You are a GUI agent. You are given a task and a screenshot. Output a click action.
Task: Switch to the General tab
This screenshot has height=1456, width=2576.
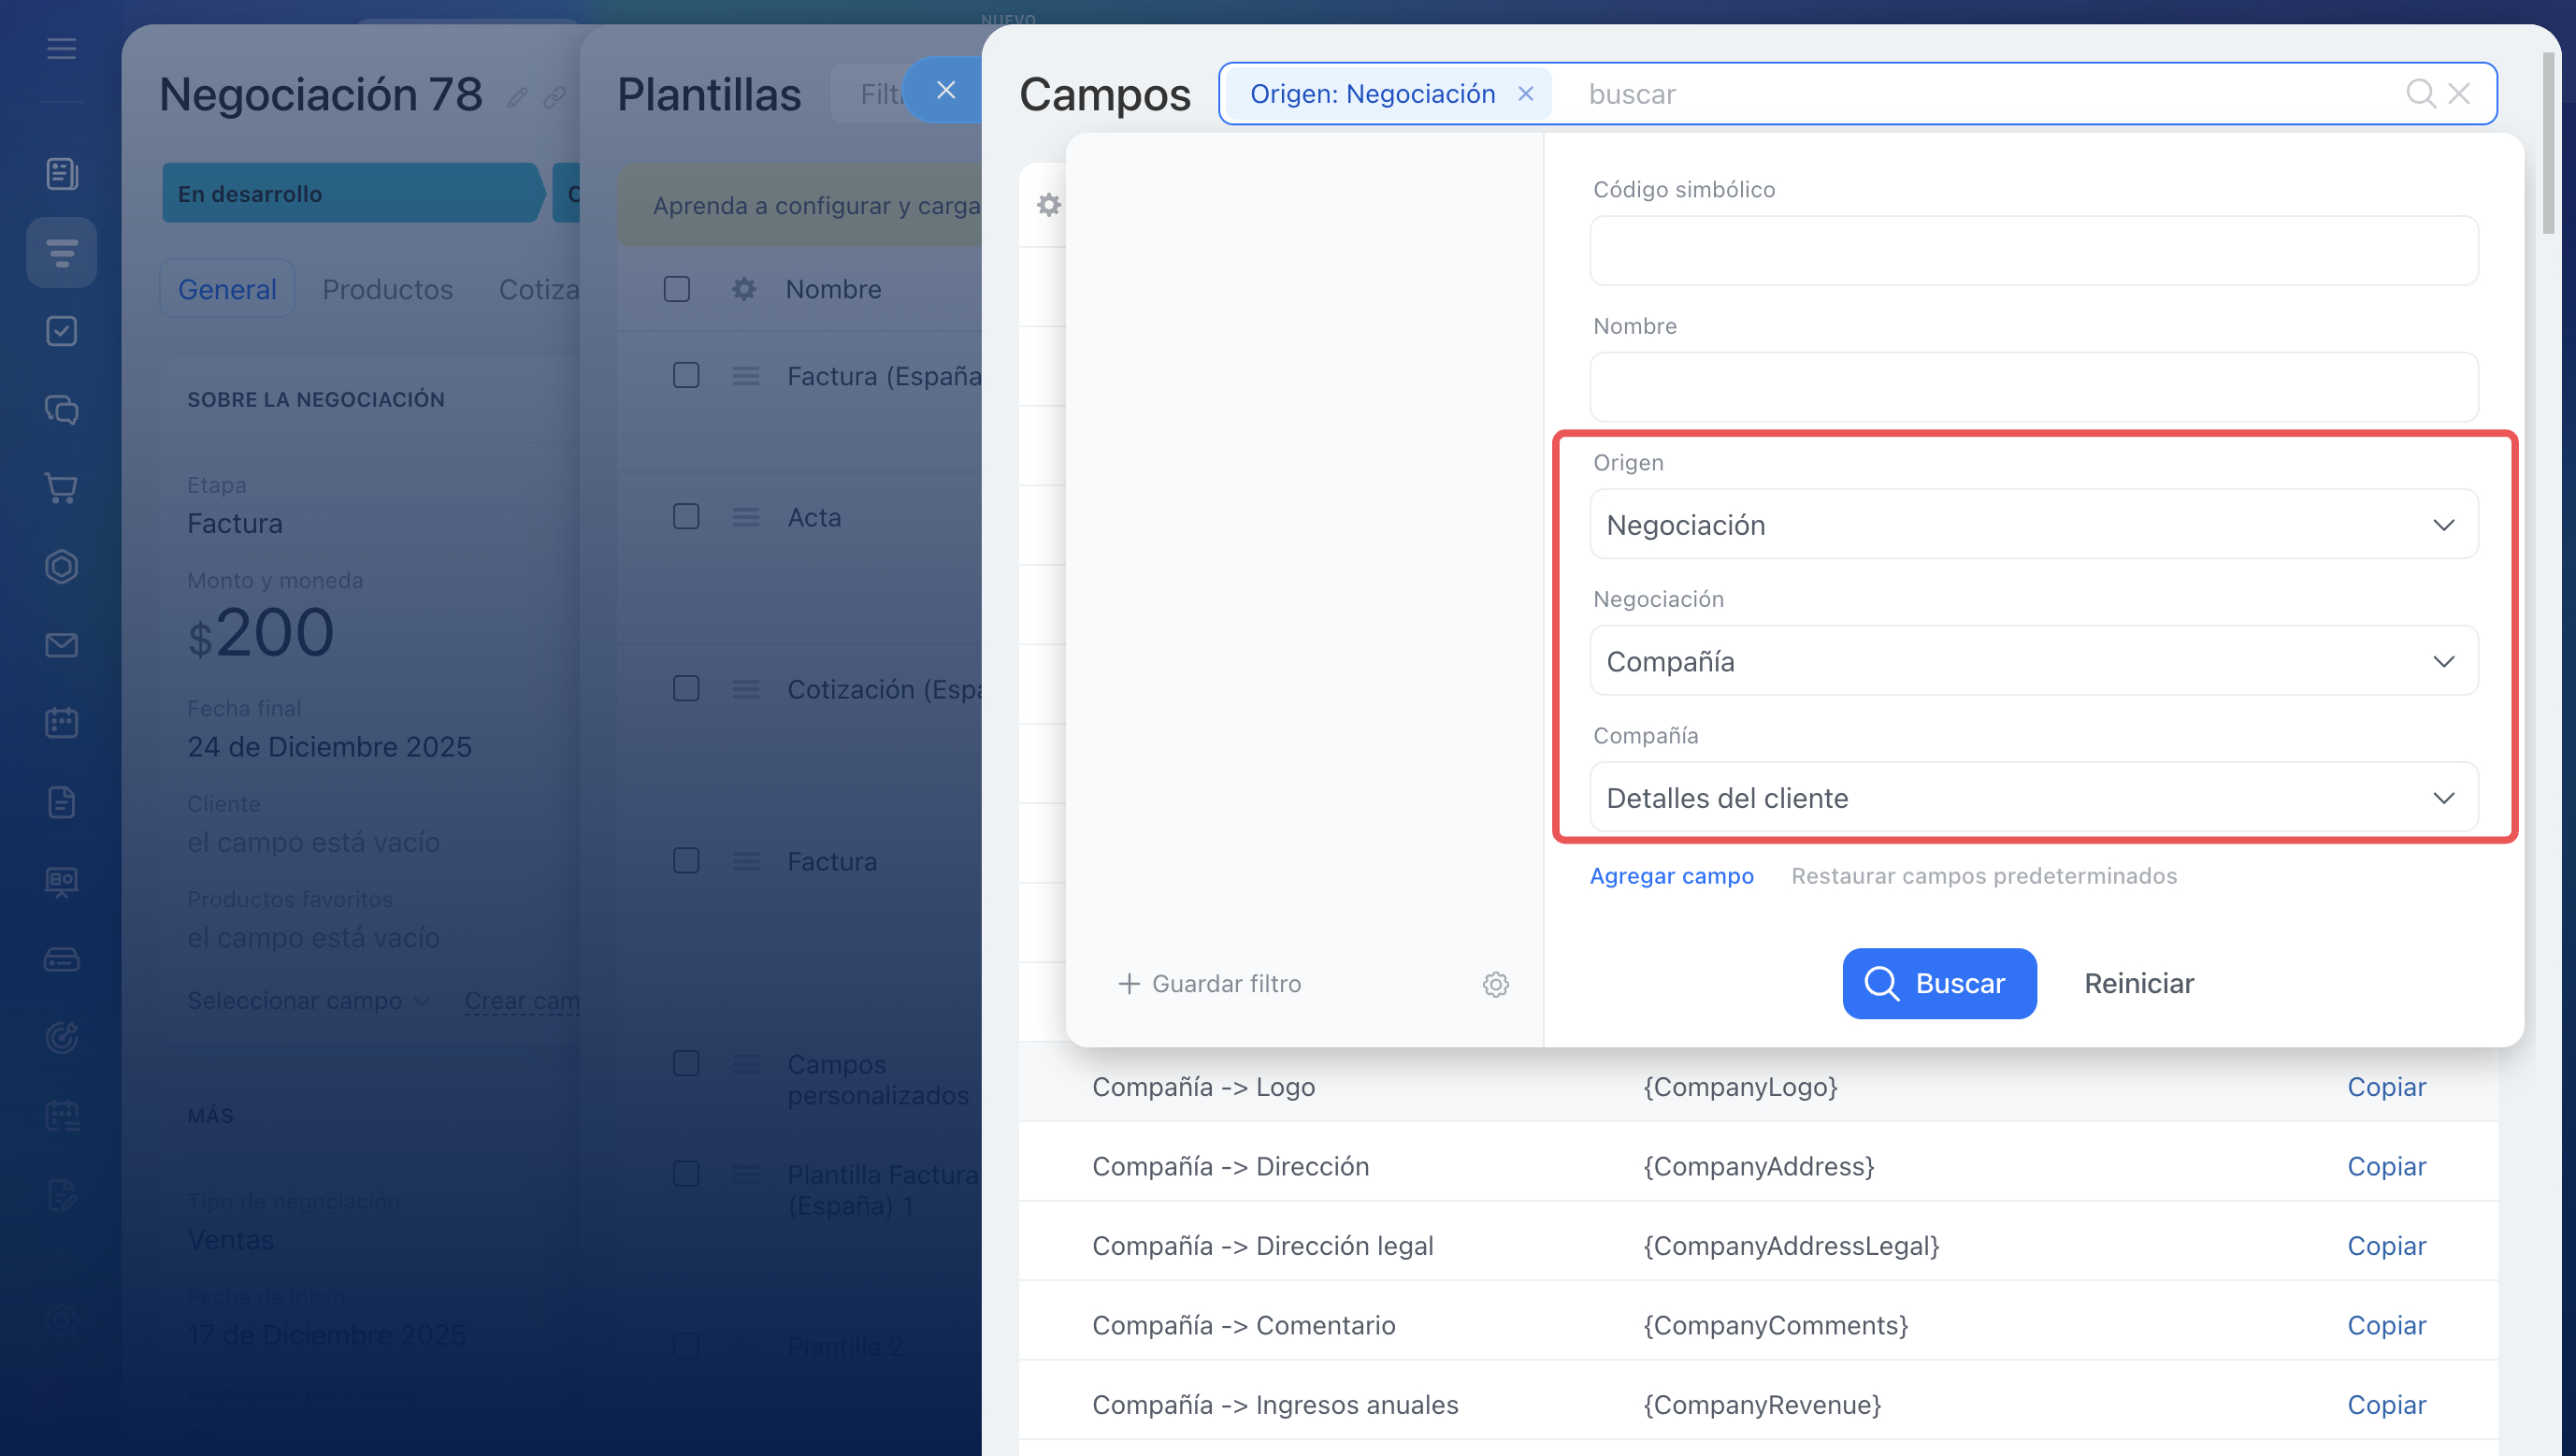click(227, 289)
